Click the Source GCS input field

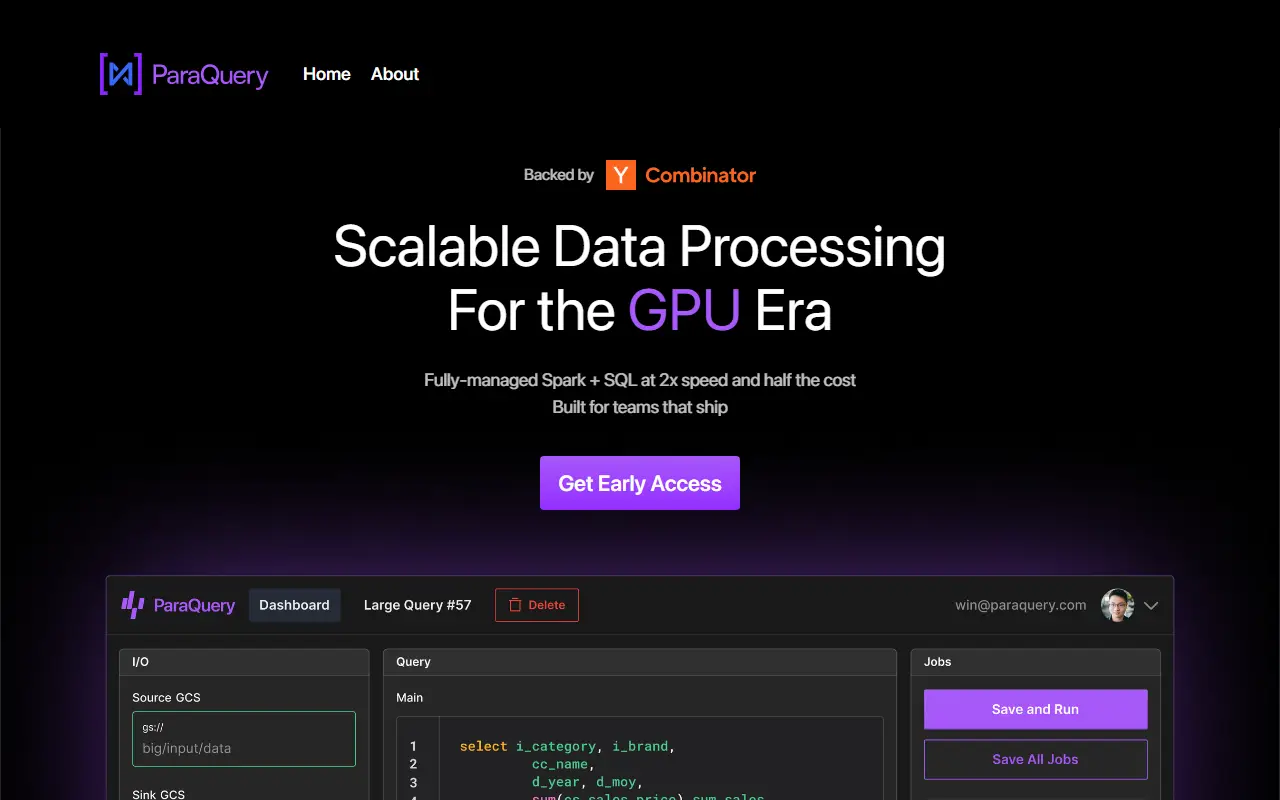coord(244,739)
